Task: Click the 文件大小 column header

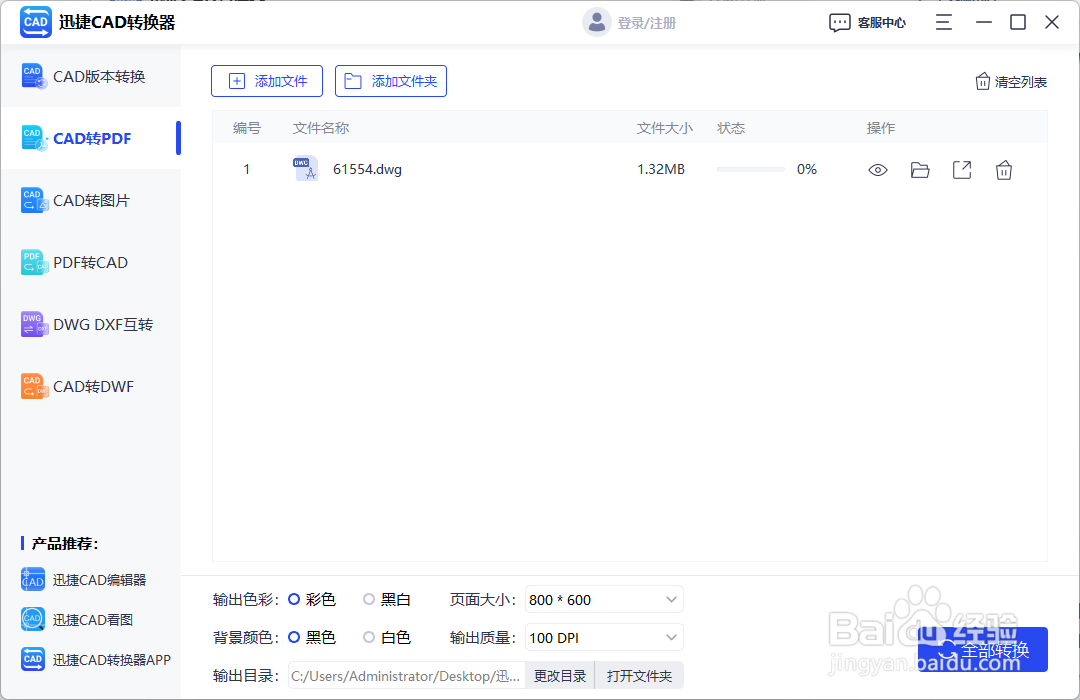Action: point(665,128)
